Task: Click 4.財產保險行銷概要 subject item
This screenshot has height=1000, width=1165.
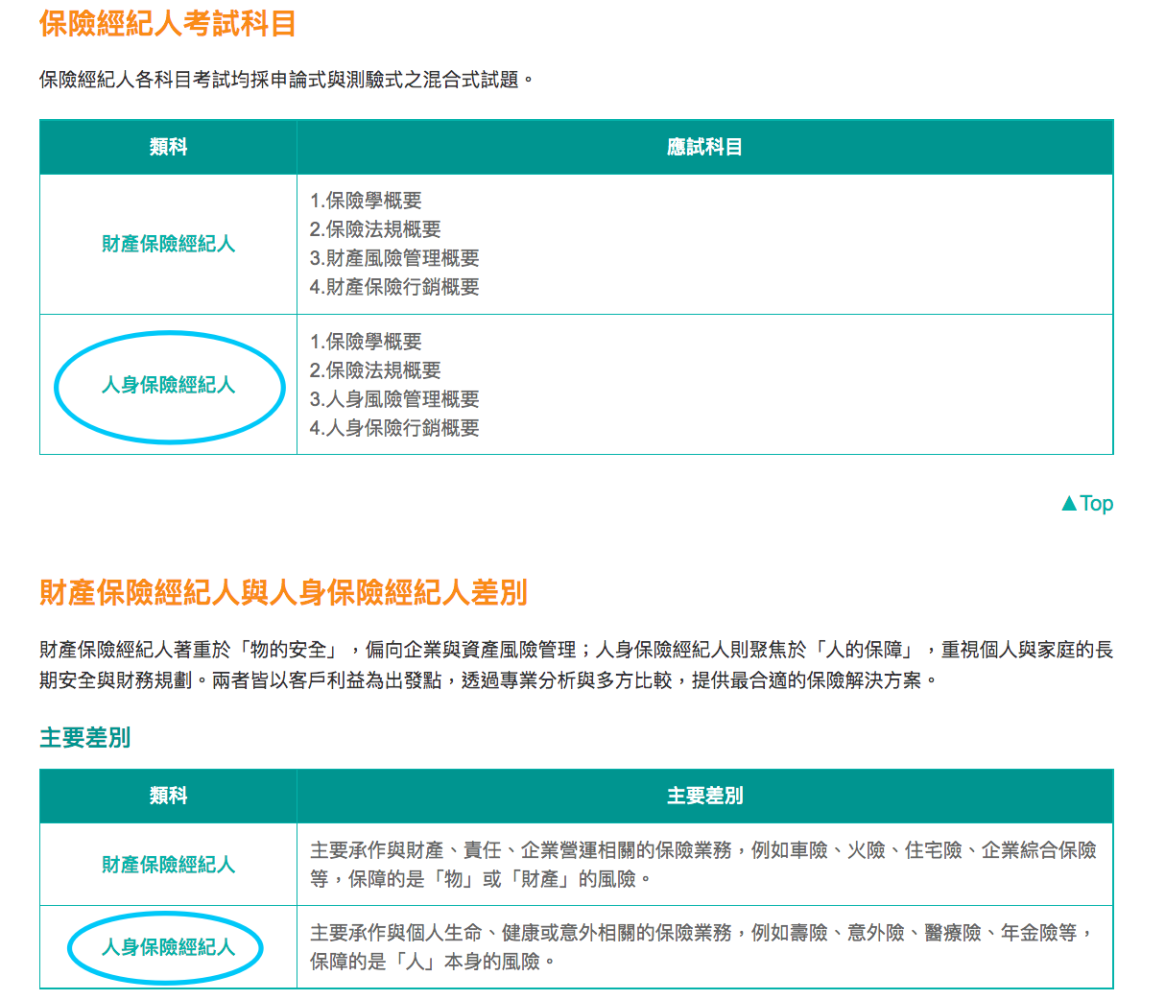Action: pyautogui.click(x=395, y=287)
